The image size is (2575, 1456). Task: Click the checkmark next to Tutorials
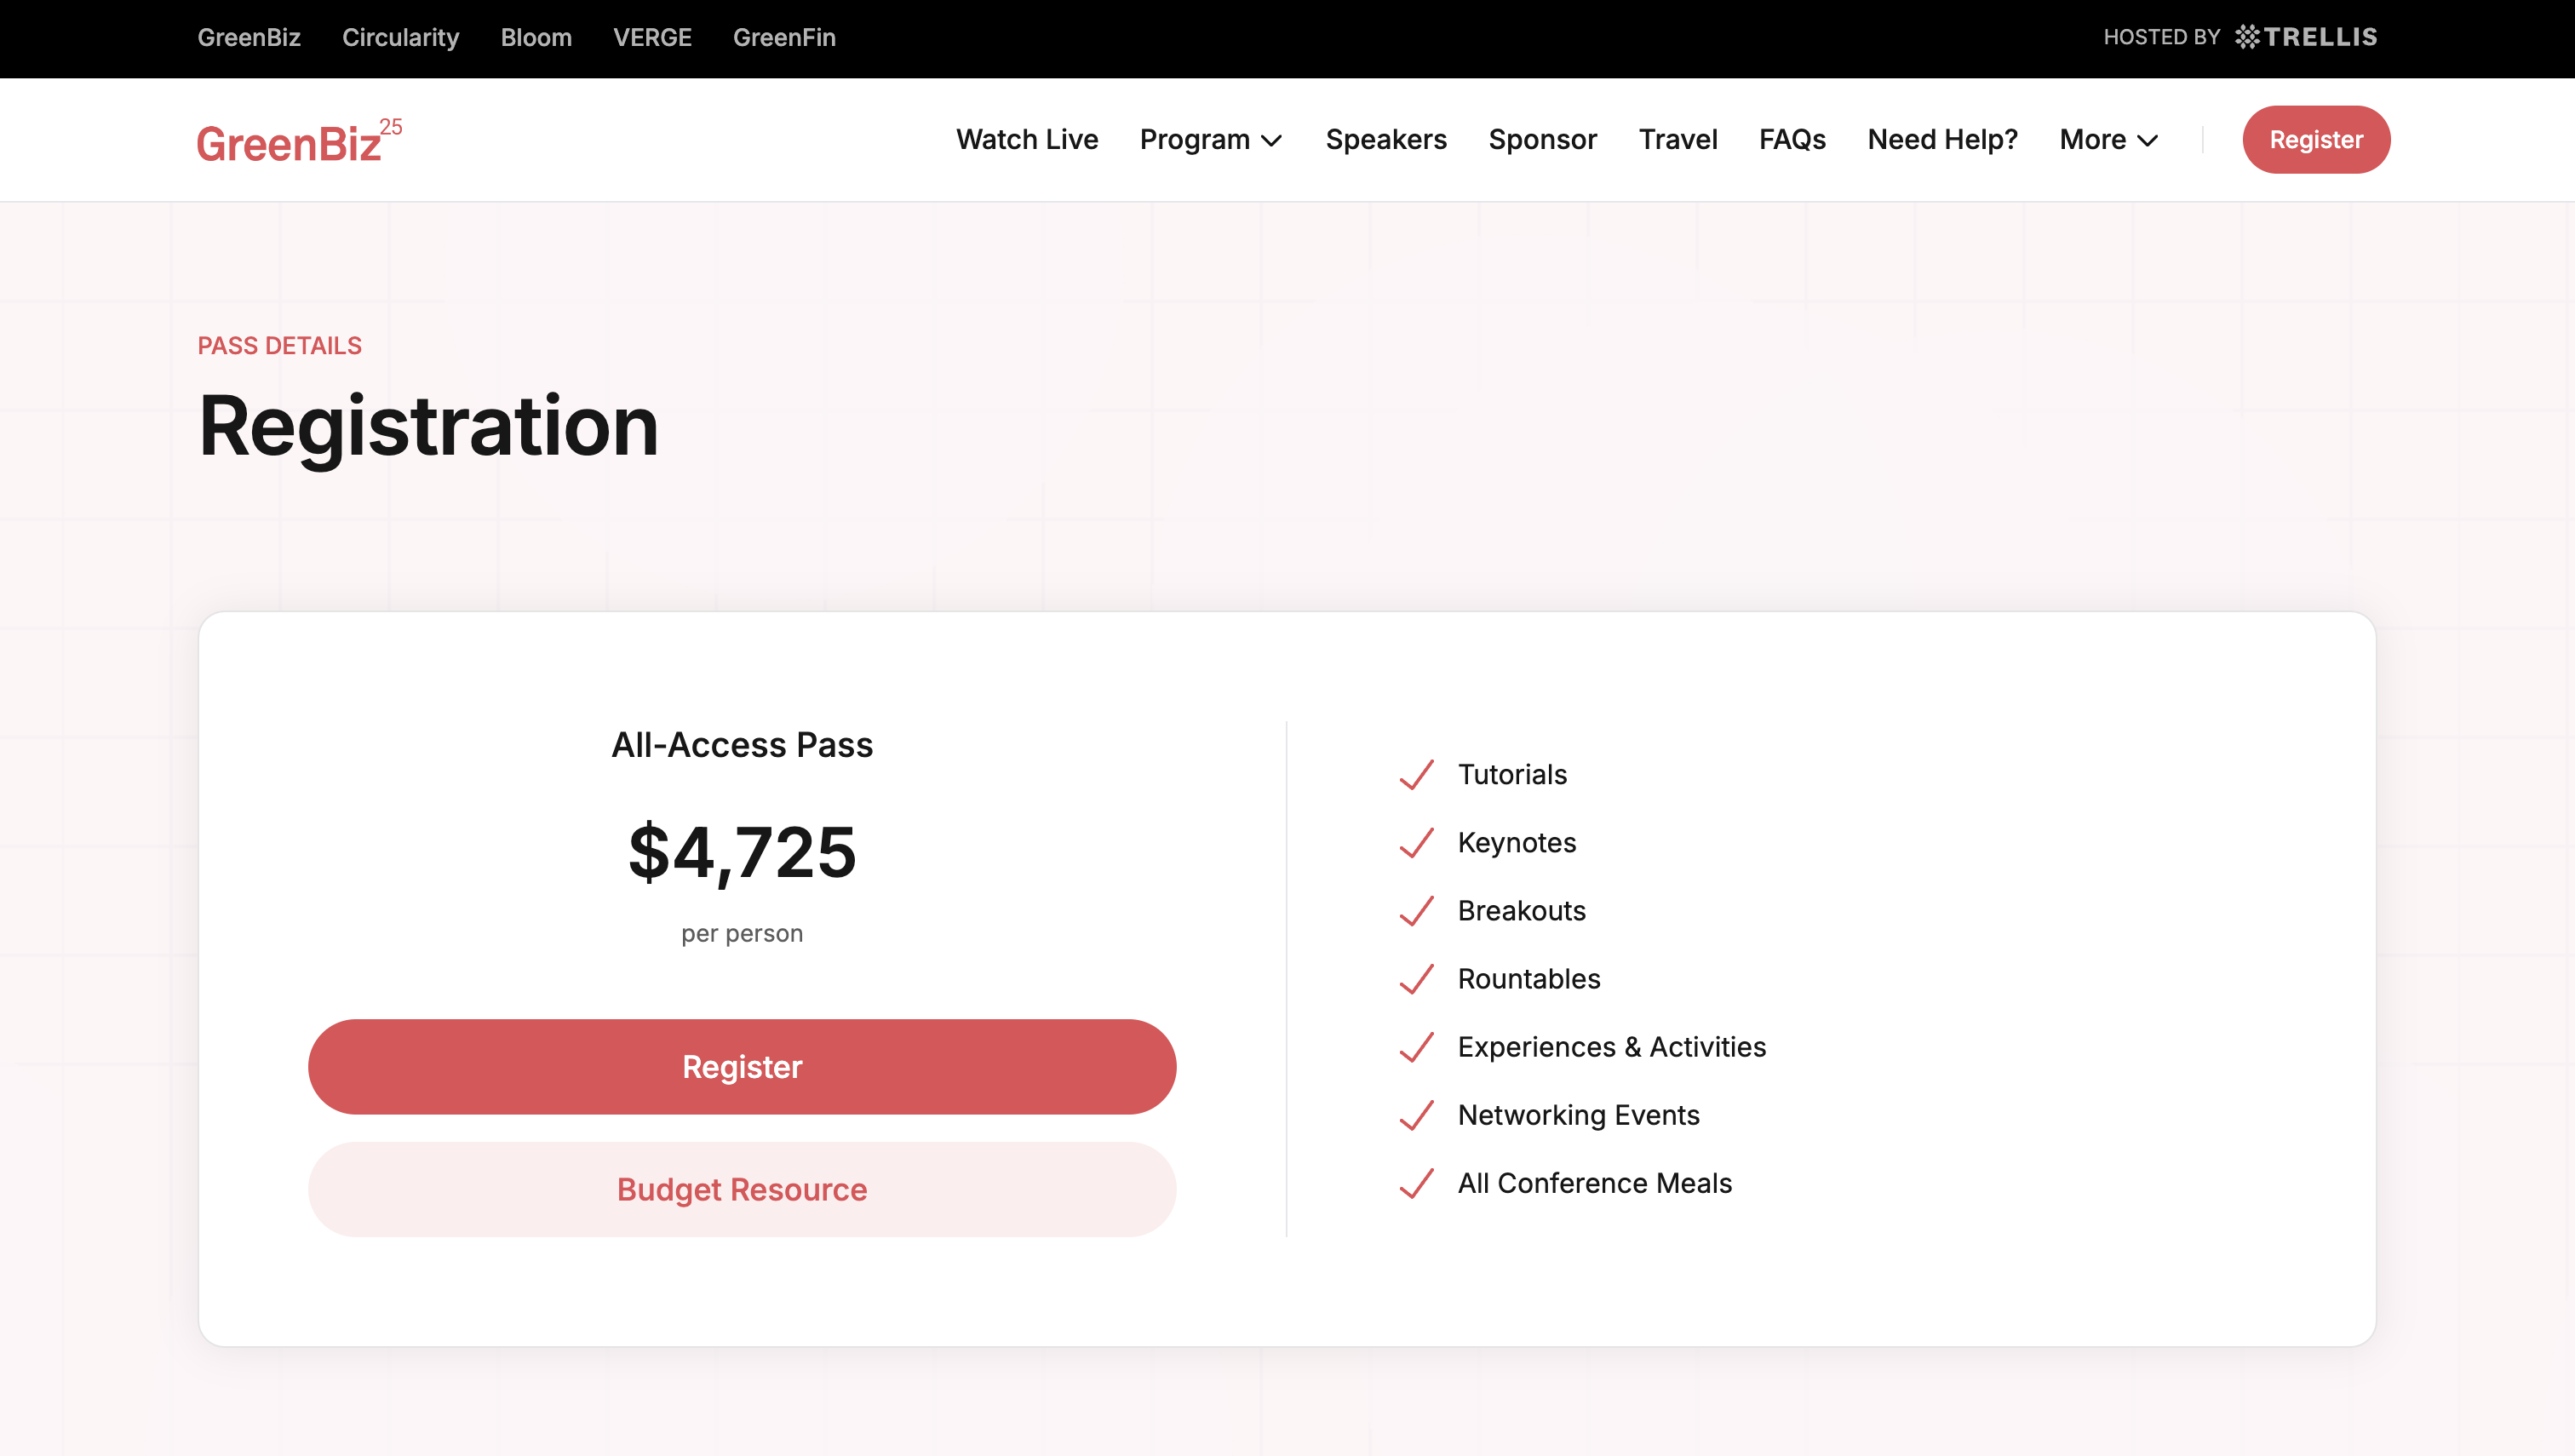pyautogui.click(x=1416, y=775)
